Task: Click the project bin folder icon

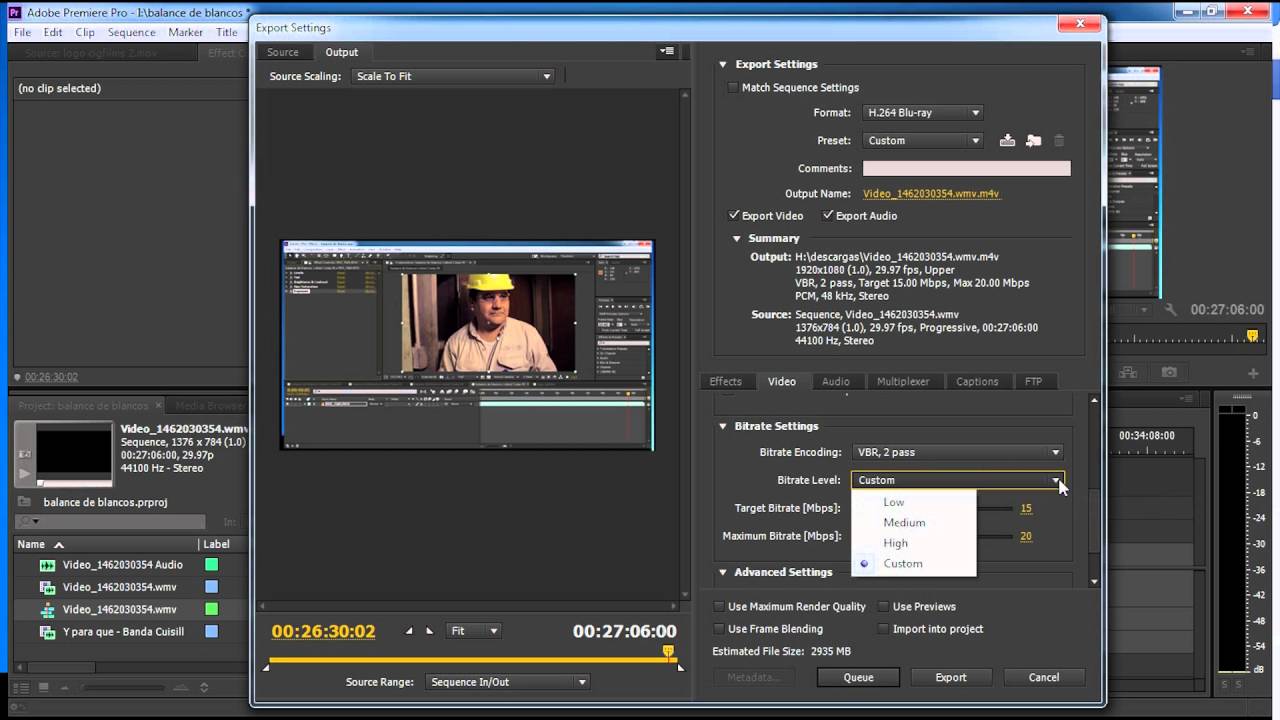Action: click(x=24, y=502)
